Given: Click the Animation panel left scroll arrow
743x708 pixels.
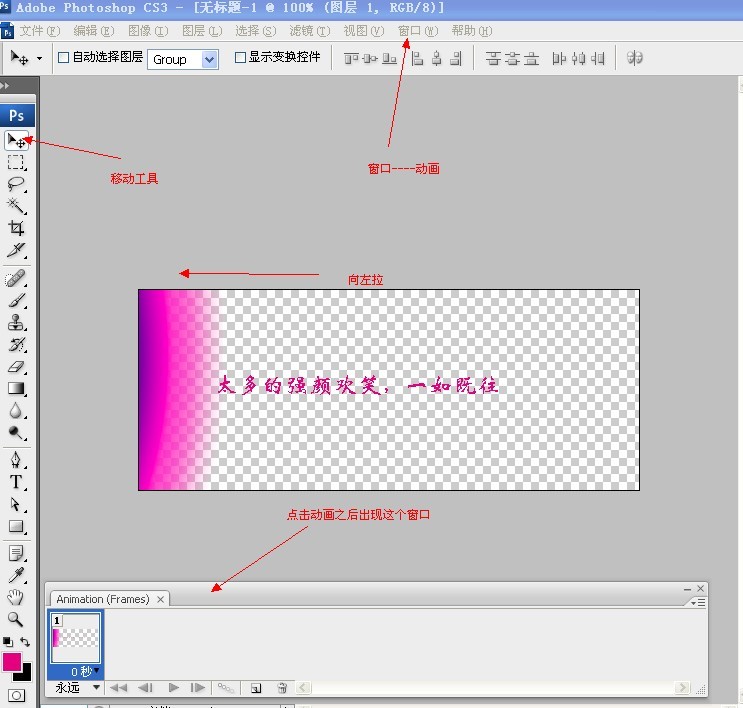Looking at the screenshot, I should 304,688.
